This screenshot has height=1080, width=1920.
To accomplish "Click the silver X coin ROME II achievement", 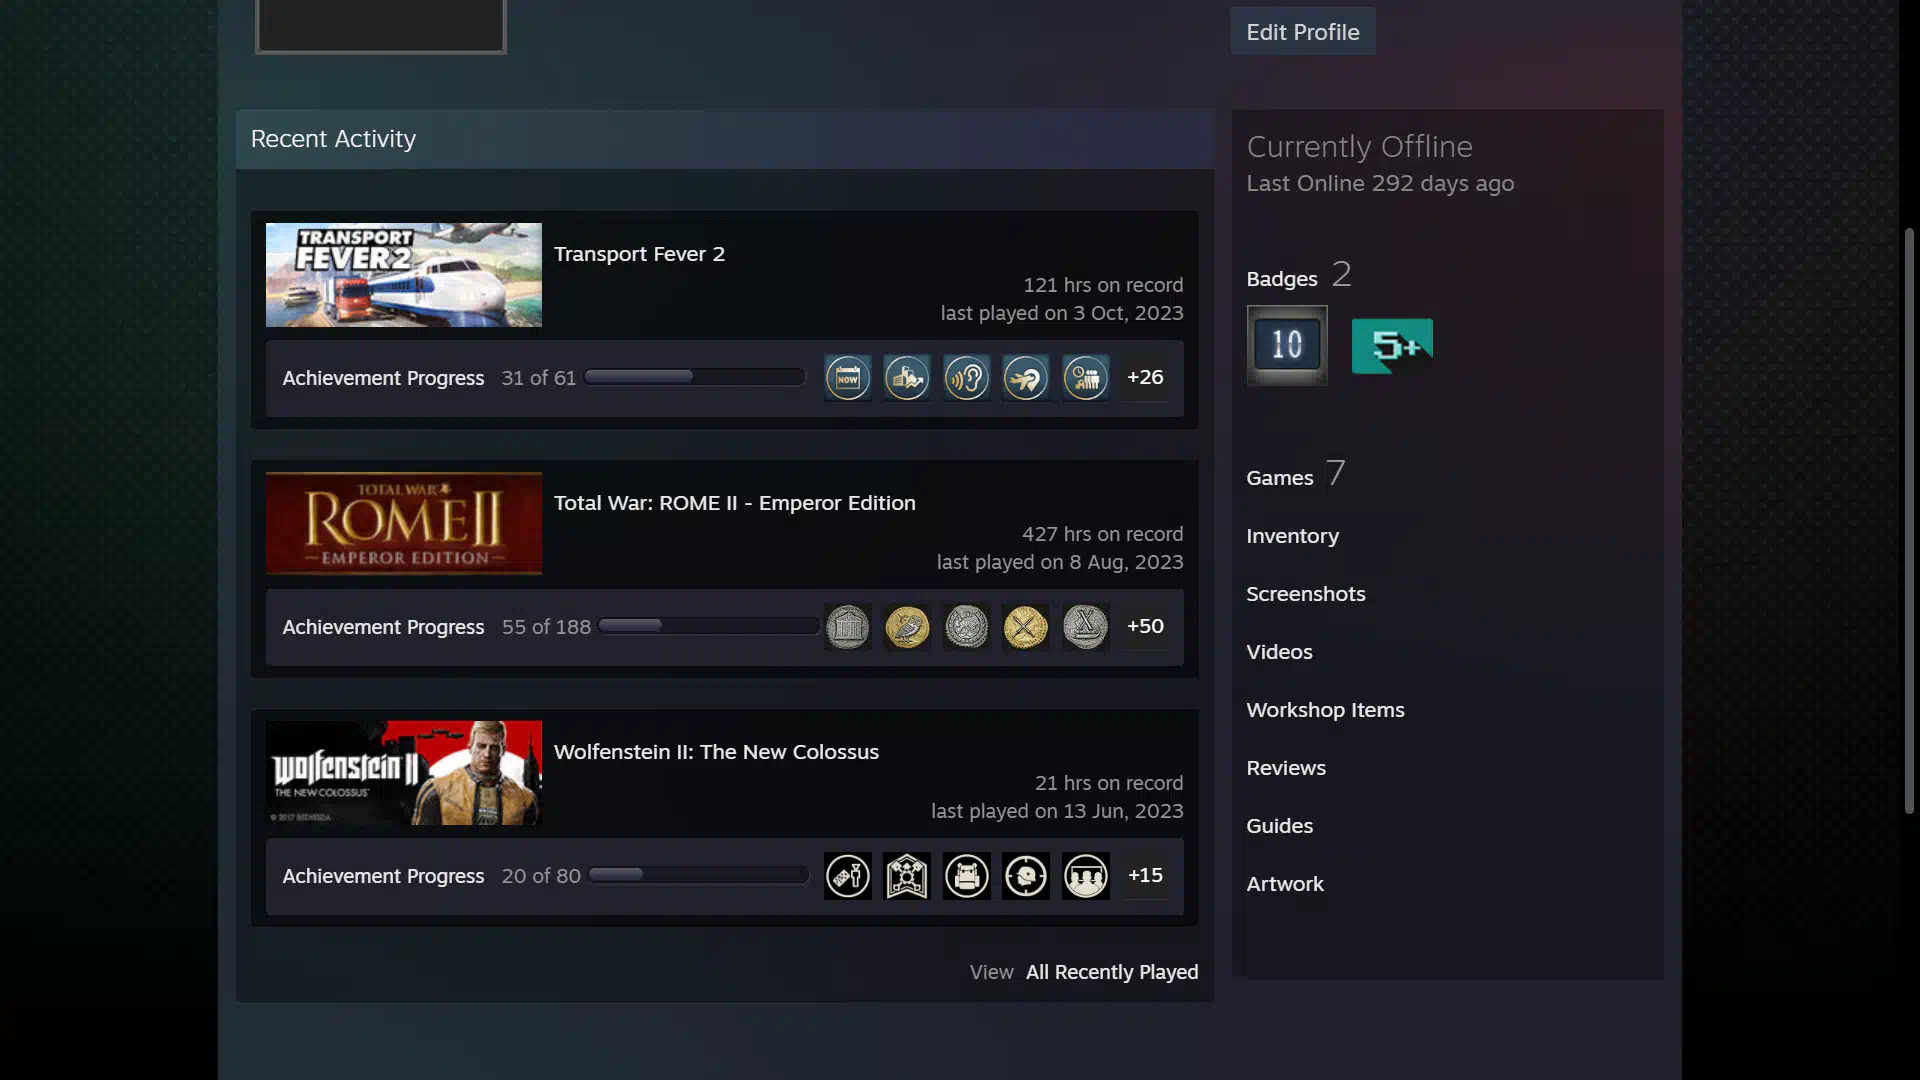I will tap(1085, 627).
